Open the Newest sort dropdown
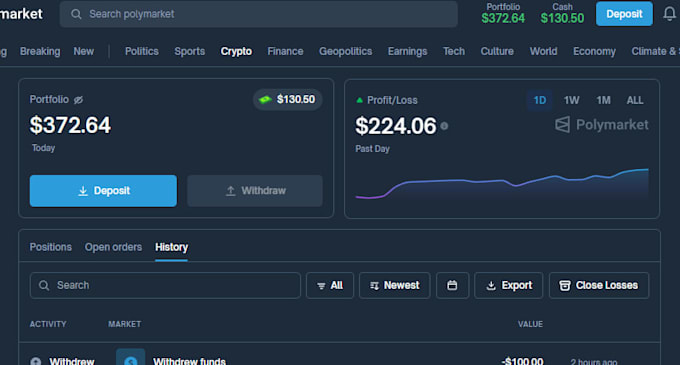Screen dimensions: 680x365 point(395,285)
